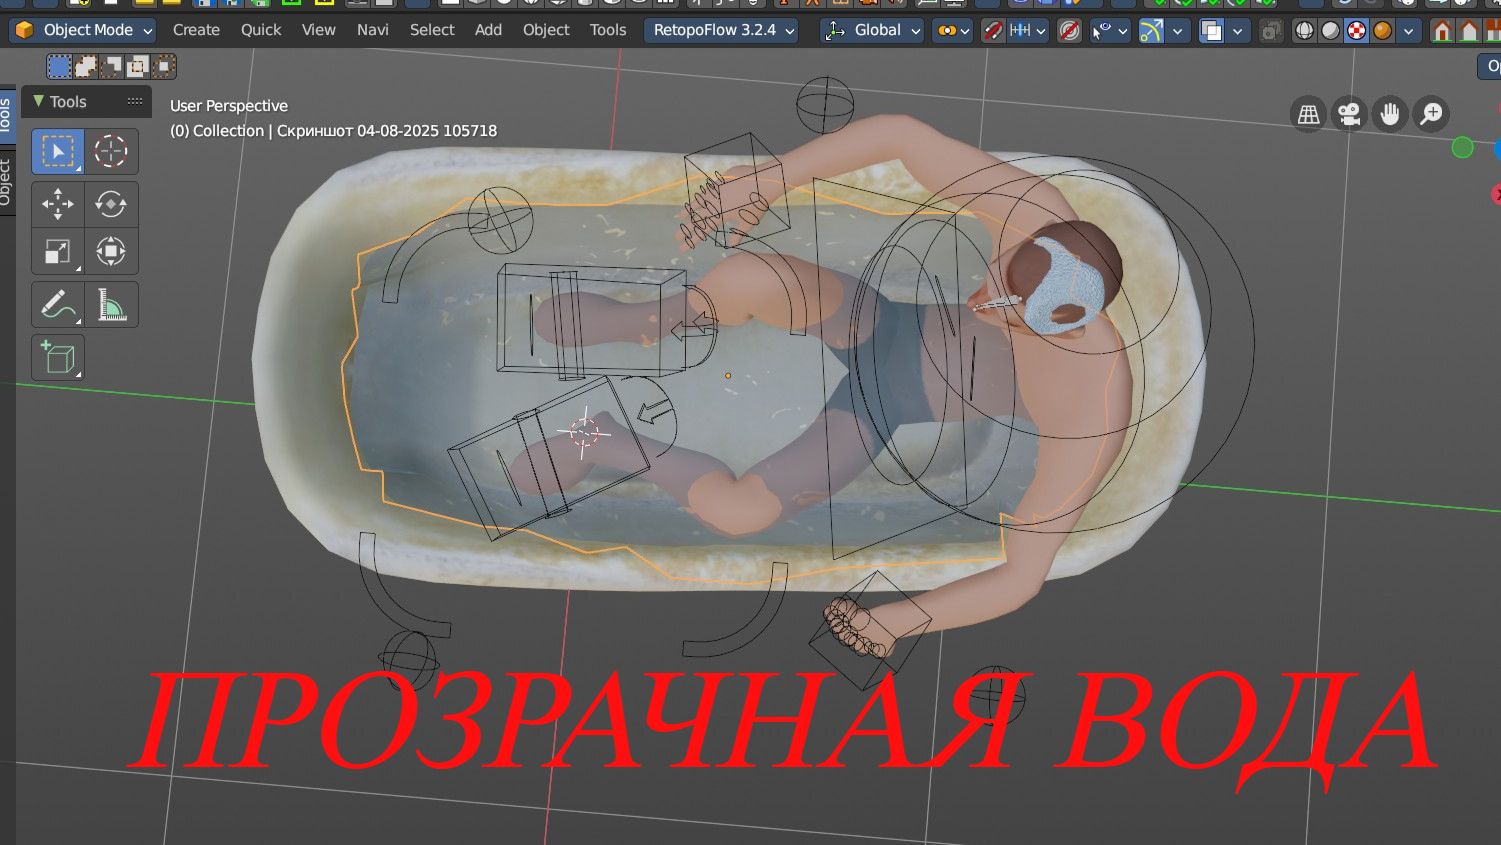Open the View menu
Image resolution: width=1501 pixels, height=845 pixels.
tap(319, 30)
